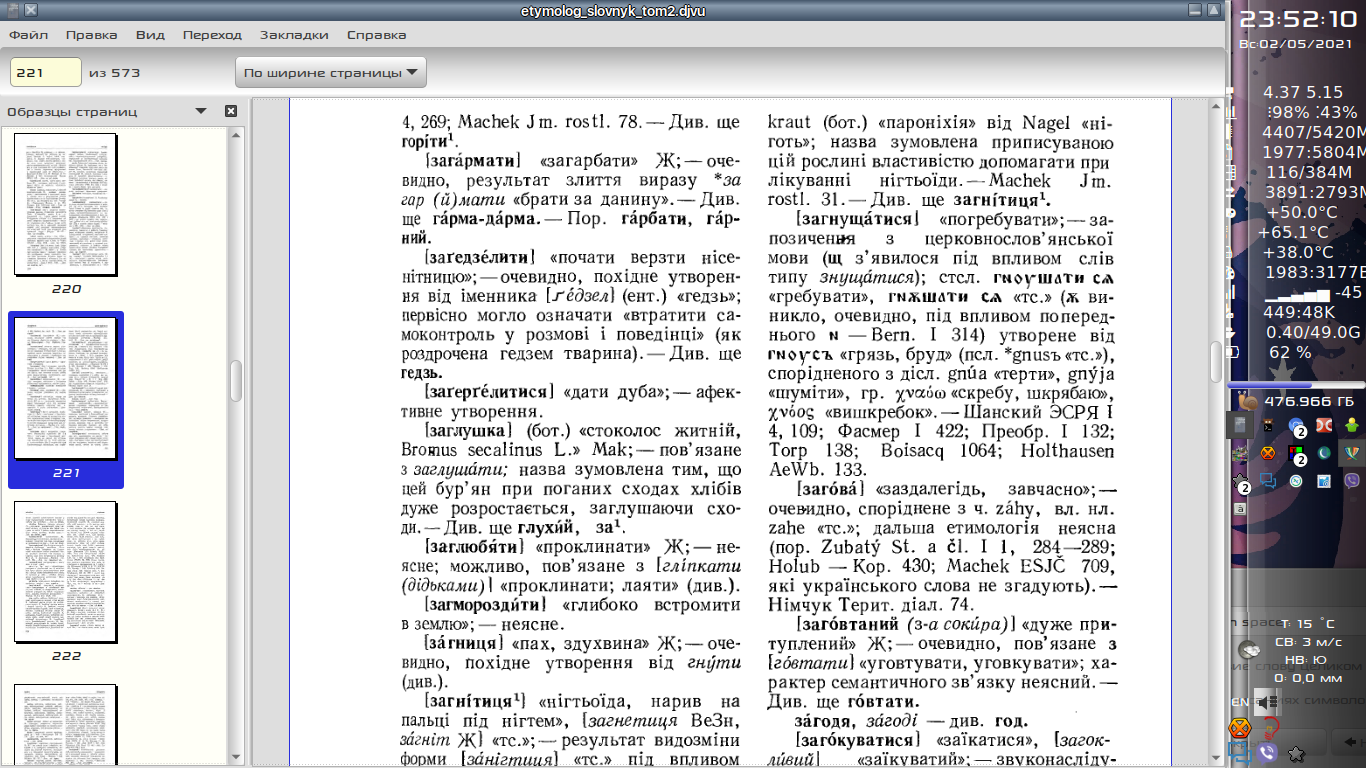Click the gray document tray icon
Viewport: 1366px width, 768px height.
[x=1240, y=426]
